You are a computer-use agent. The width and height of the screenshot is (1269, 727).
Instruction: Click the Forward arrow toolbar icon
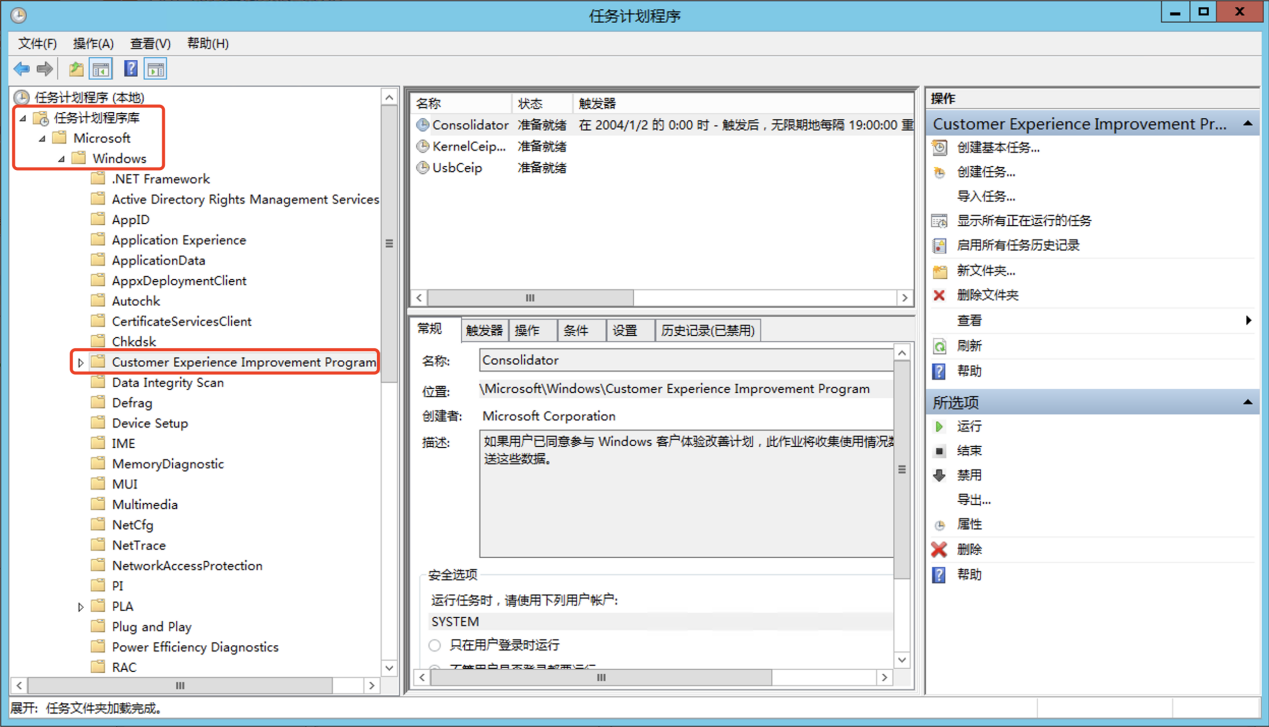click(45, 69)
